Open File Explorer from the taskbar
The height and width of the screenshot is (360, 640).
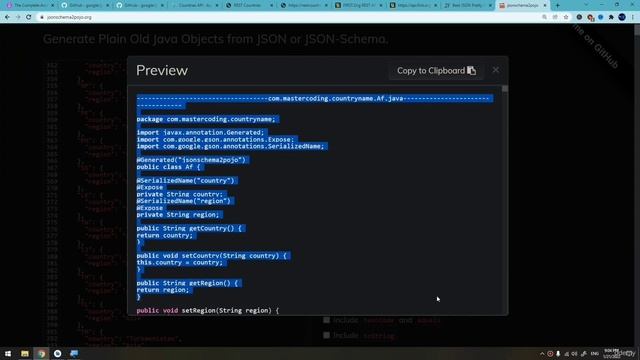click(x=24, y=353)
